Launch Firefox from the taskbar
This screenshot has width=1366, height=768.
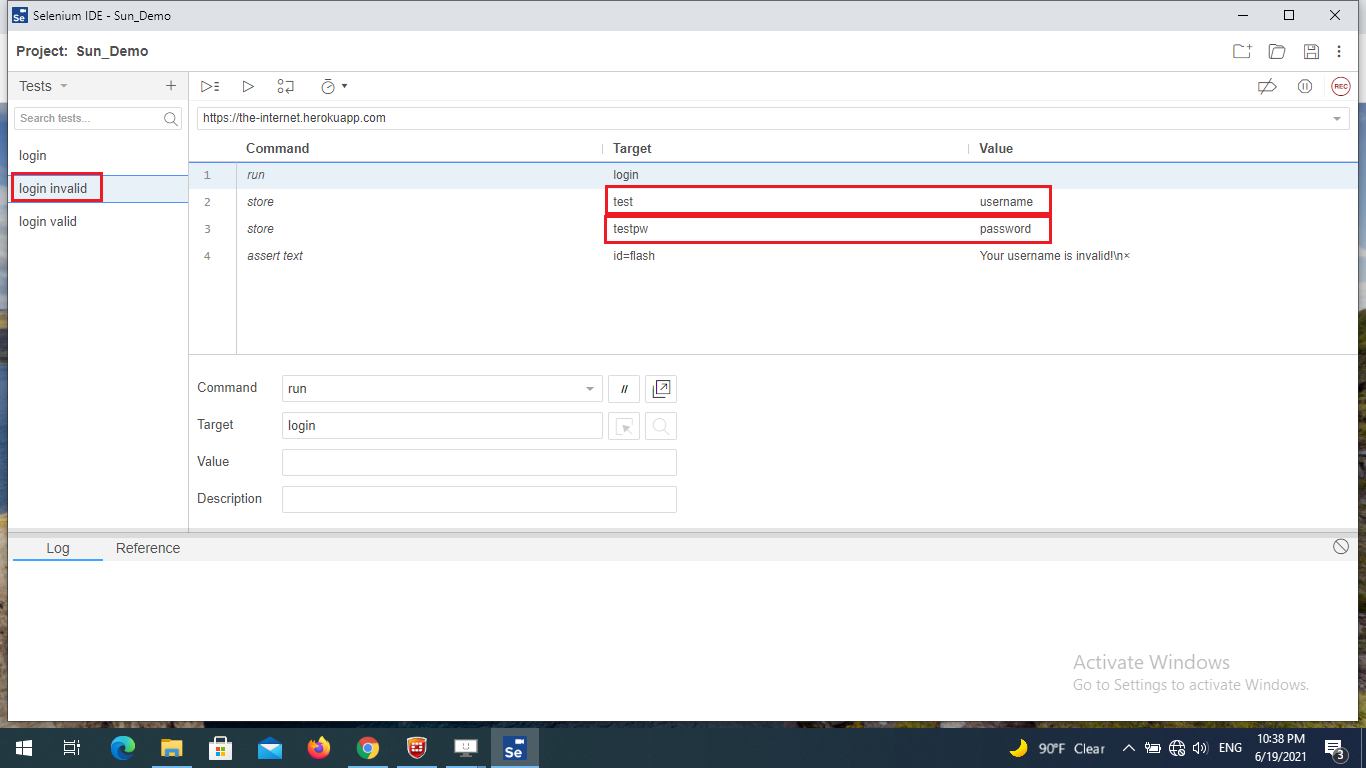(x=319, y=748)
